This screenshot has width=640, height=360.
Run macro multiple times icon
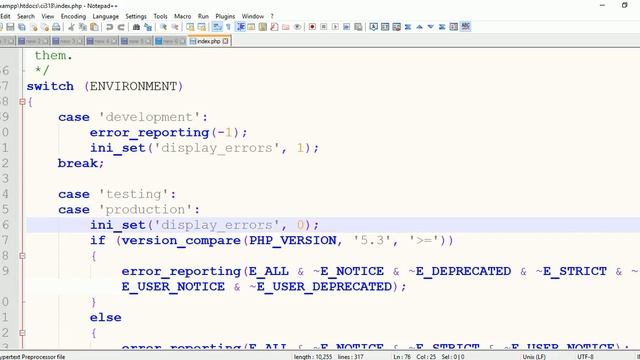click(x=347, y=27)
